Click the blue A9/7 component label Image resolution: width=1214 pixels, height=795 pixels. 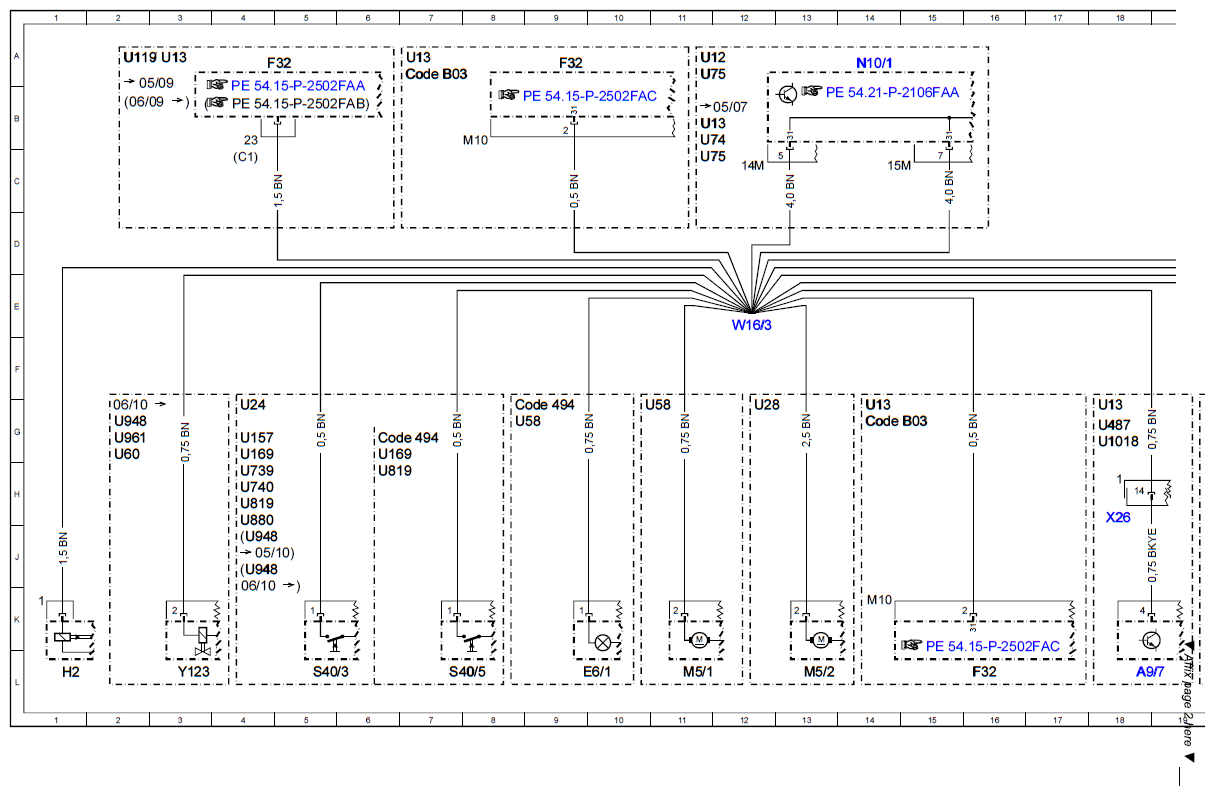(x=1151, y=673)
